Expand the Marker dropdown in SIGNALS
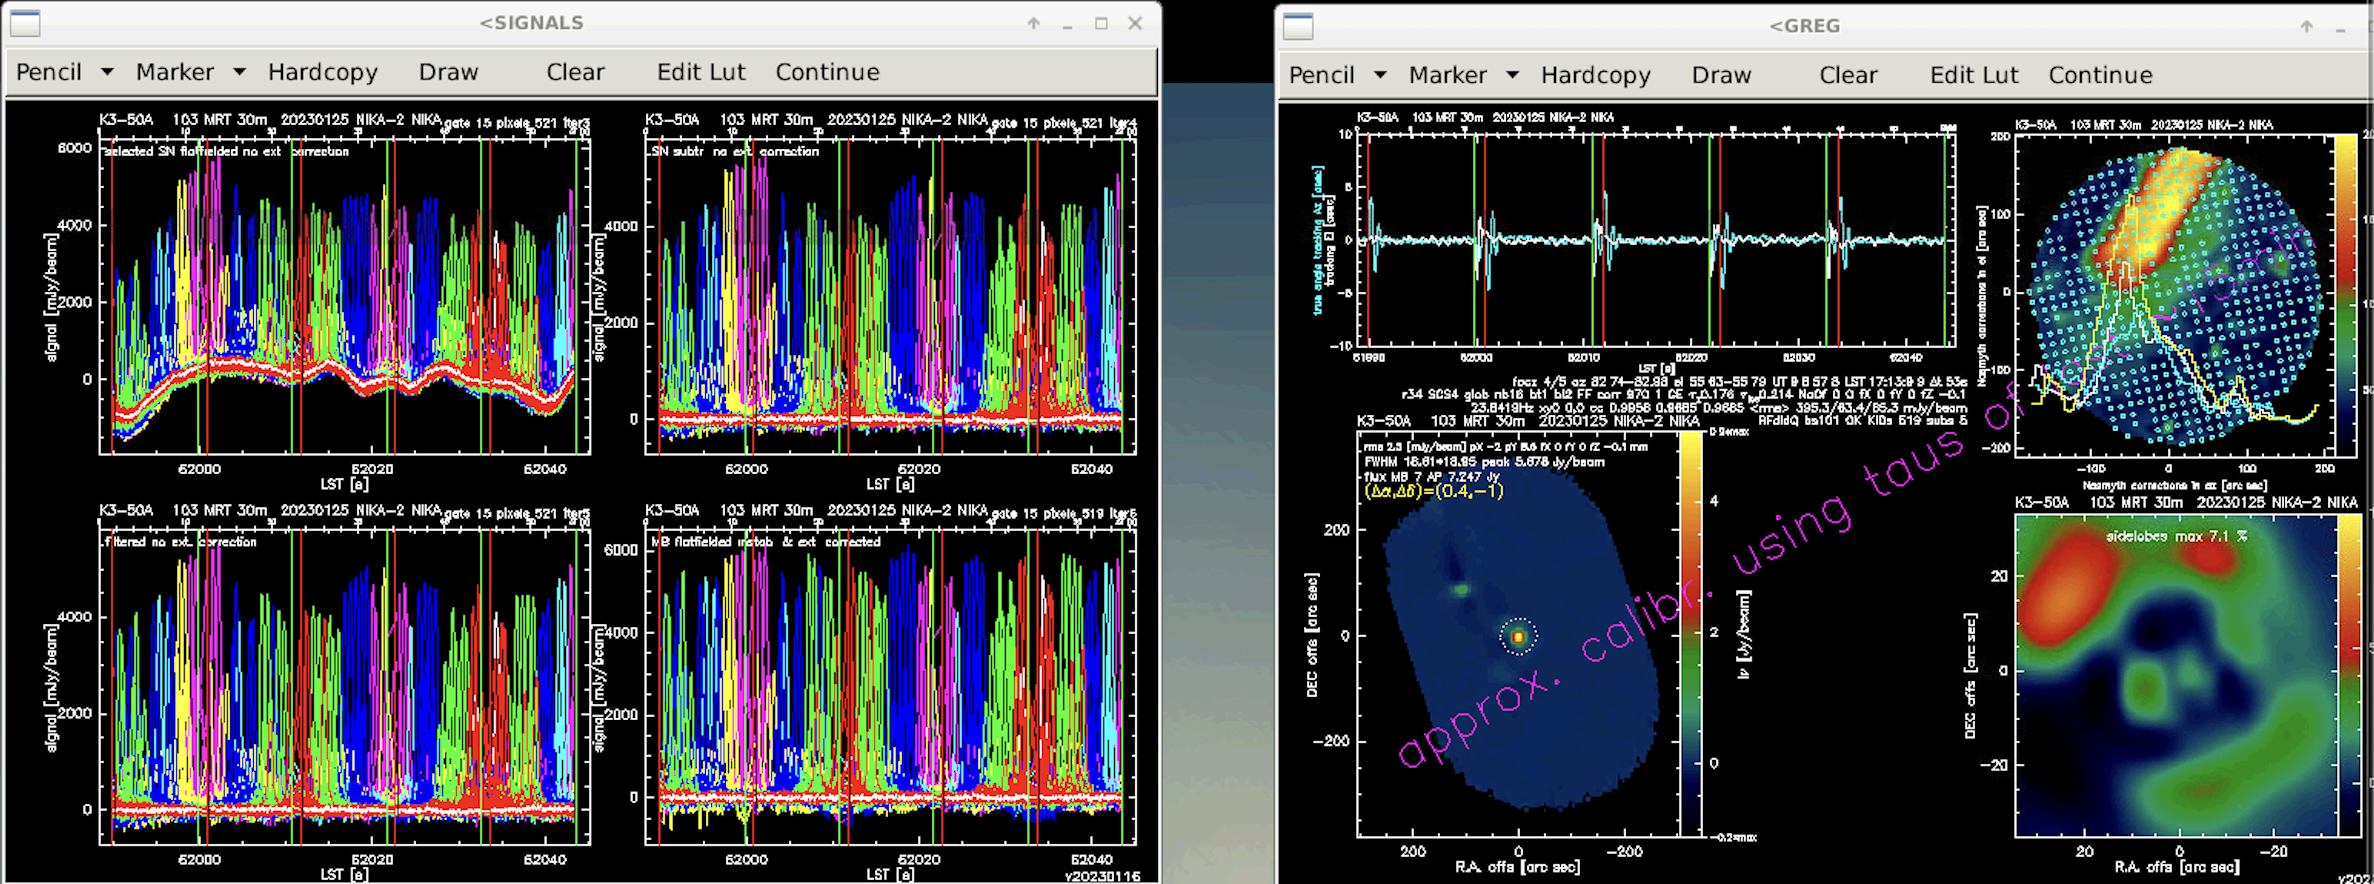The image size is (2374, 884). (239, 72)
